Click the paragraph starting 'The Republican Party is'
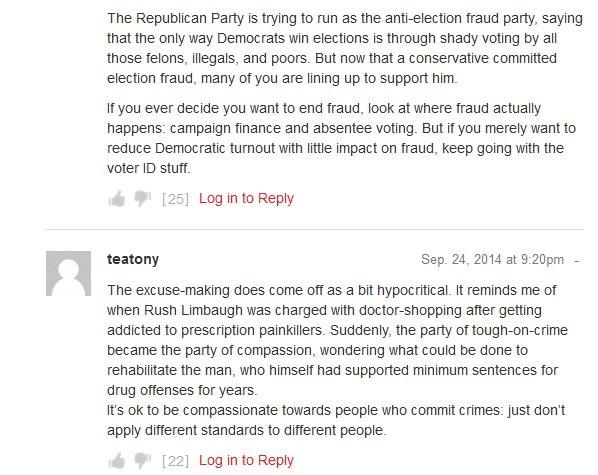 tap(345, 48)
